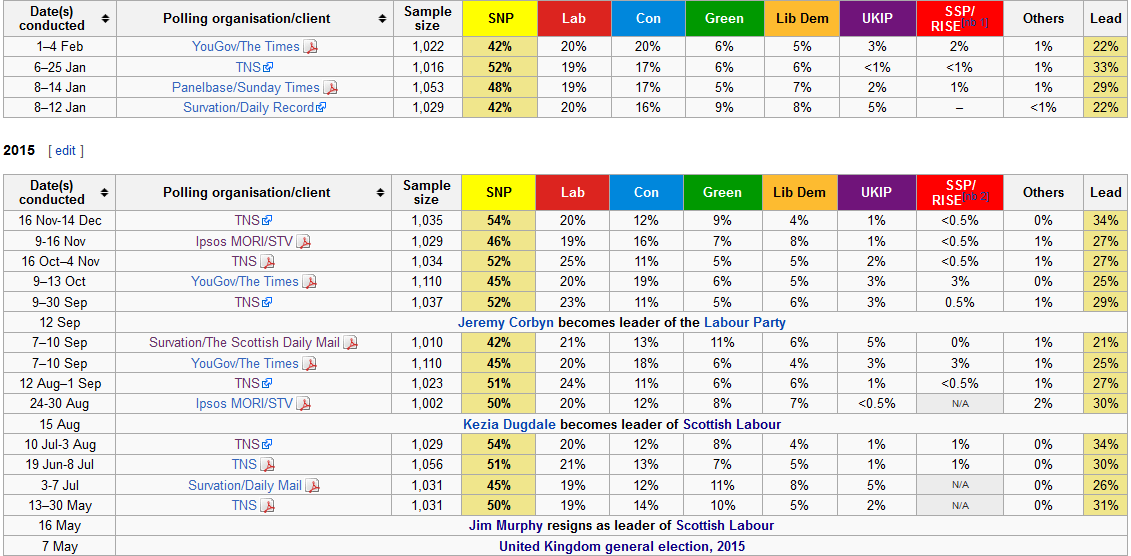Open Jeremy Corbyn link
The height and width of the screenshot is (556, 1131).
click(506, 323)
